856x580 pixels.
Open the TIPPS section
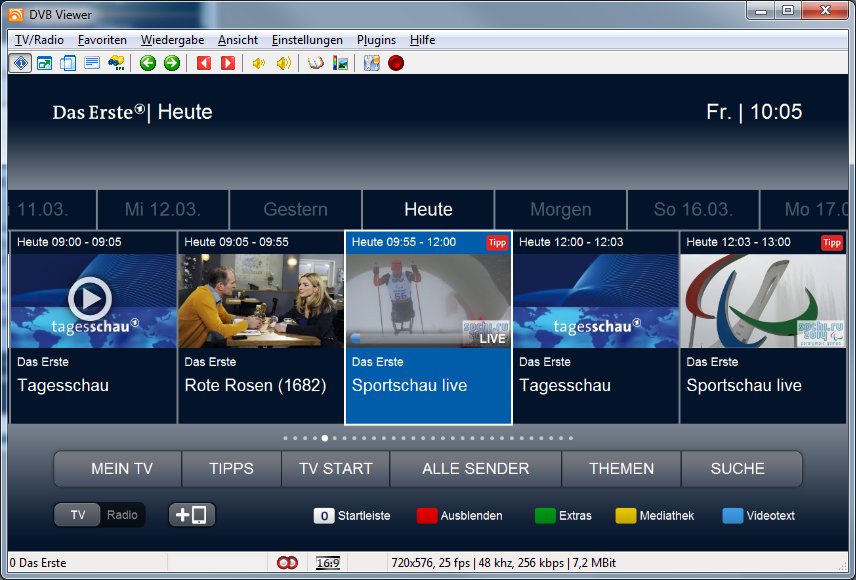[231, 468]
